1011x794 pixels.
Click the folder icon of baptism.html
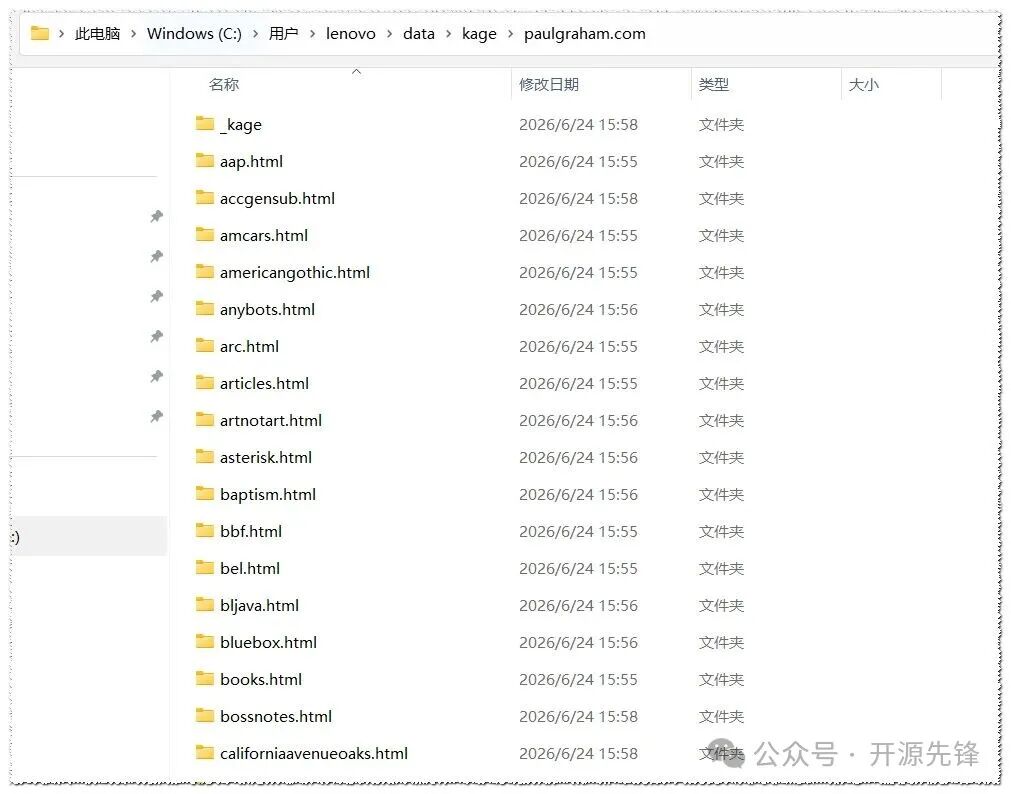pyautogui.click(x=204, y=493)
